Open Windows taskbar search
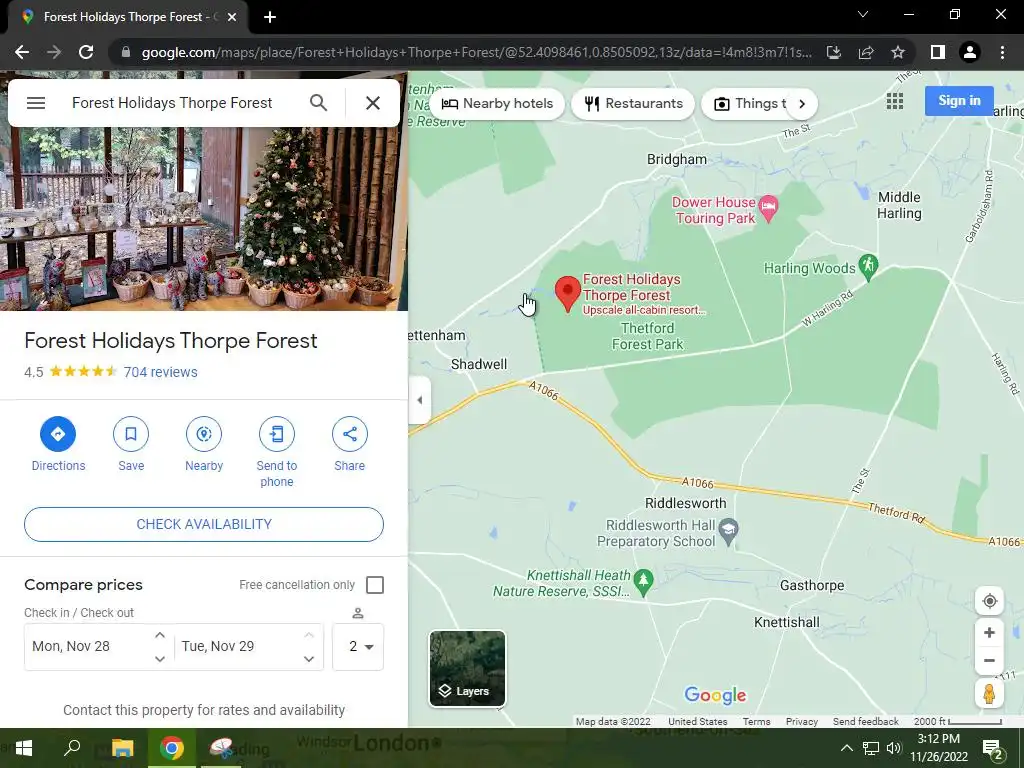Screen dimensions: 1024x768 click(72, 748)
